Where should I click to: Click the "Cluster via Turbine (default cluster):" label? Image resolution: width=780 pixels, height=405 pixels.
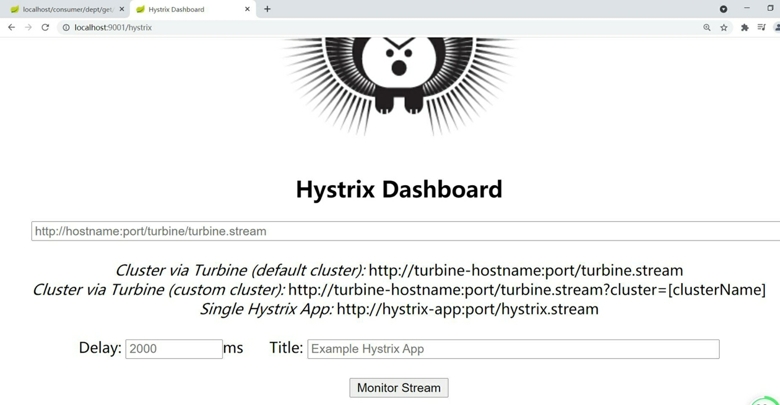tap(240, 270)
